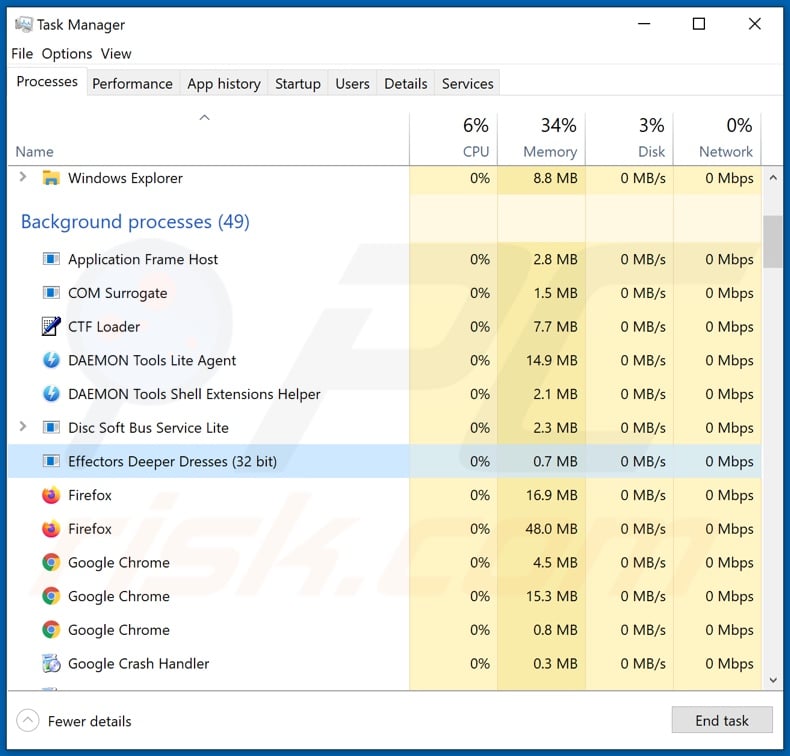Viewport: 790px width, 756px height.
Task: Click the Firefox icon with 48.0 MB memory
Action: coord(51,529)
